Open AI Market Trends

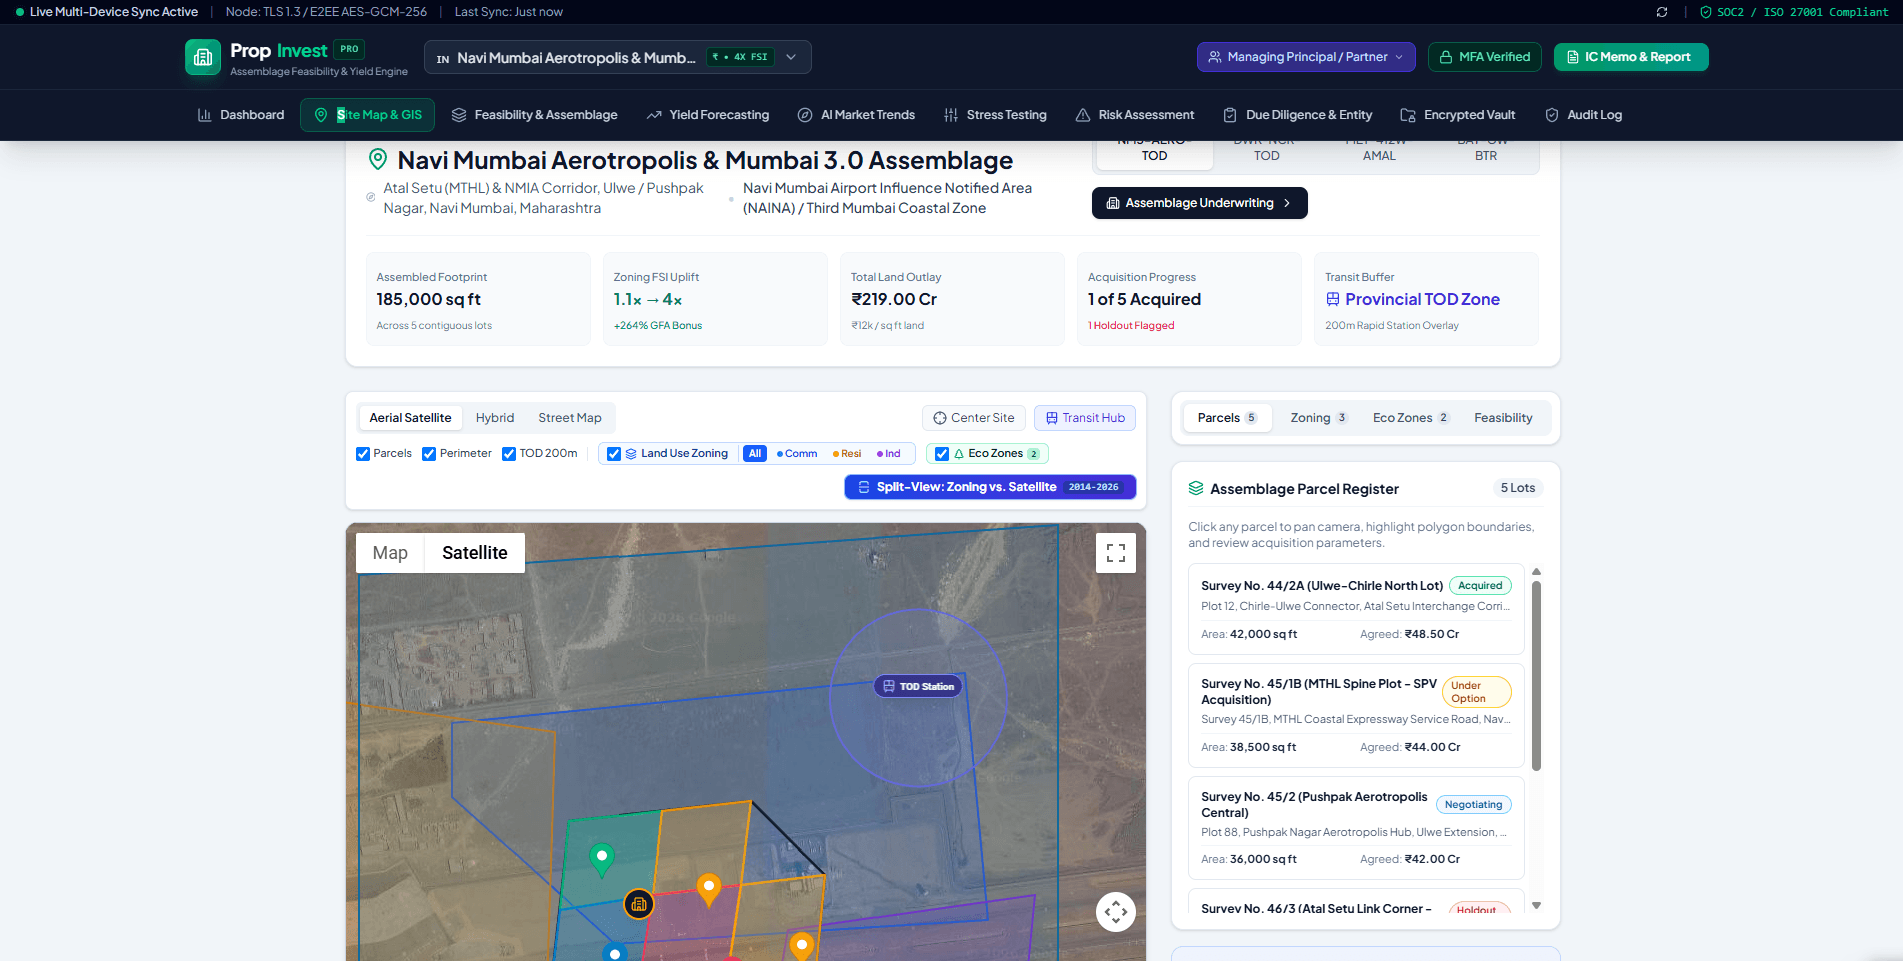856,115
